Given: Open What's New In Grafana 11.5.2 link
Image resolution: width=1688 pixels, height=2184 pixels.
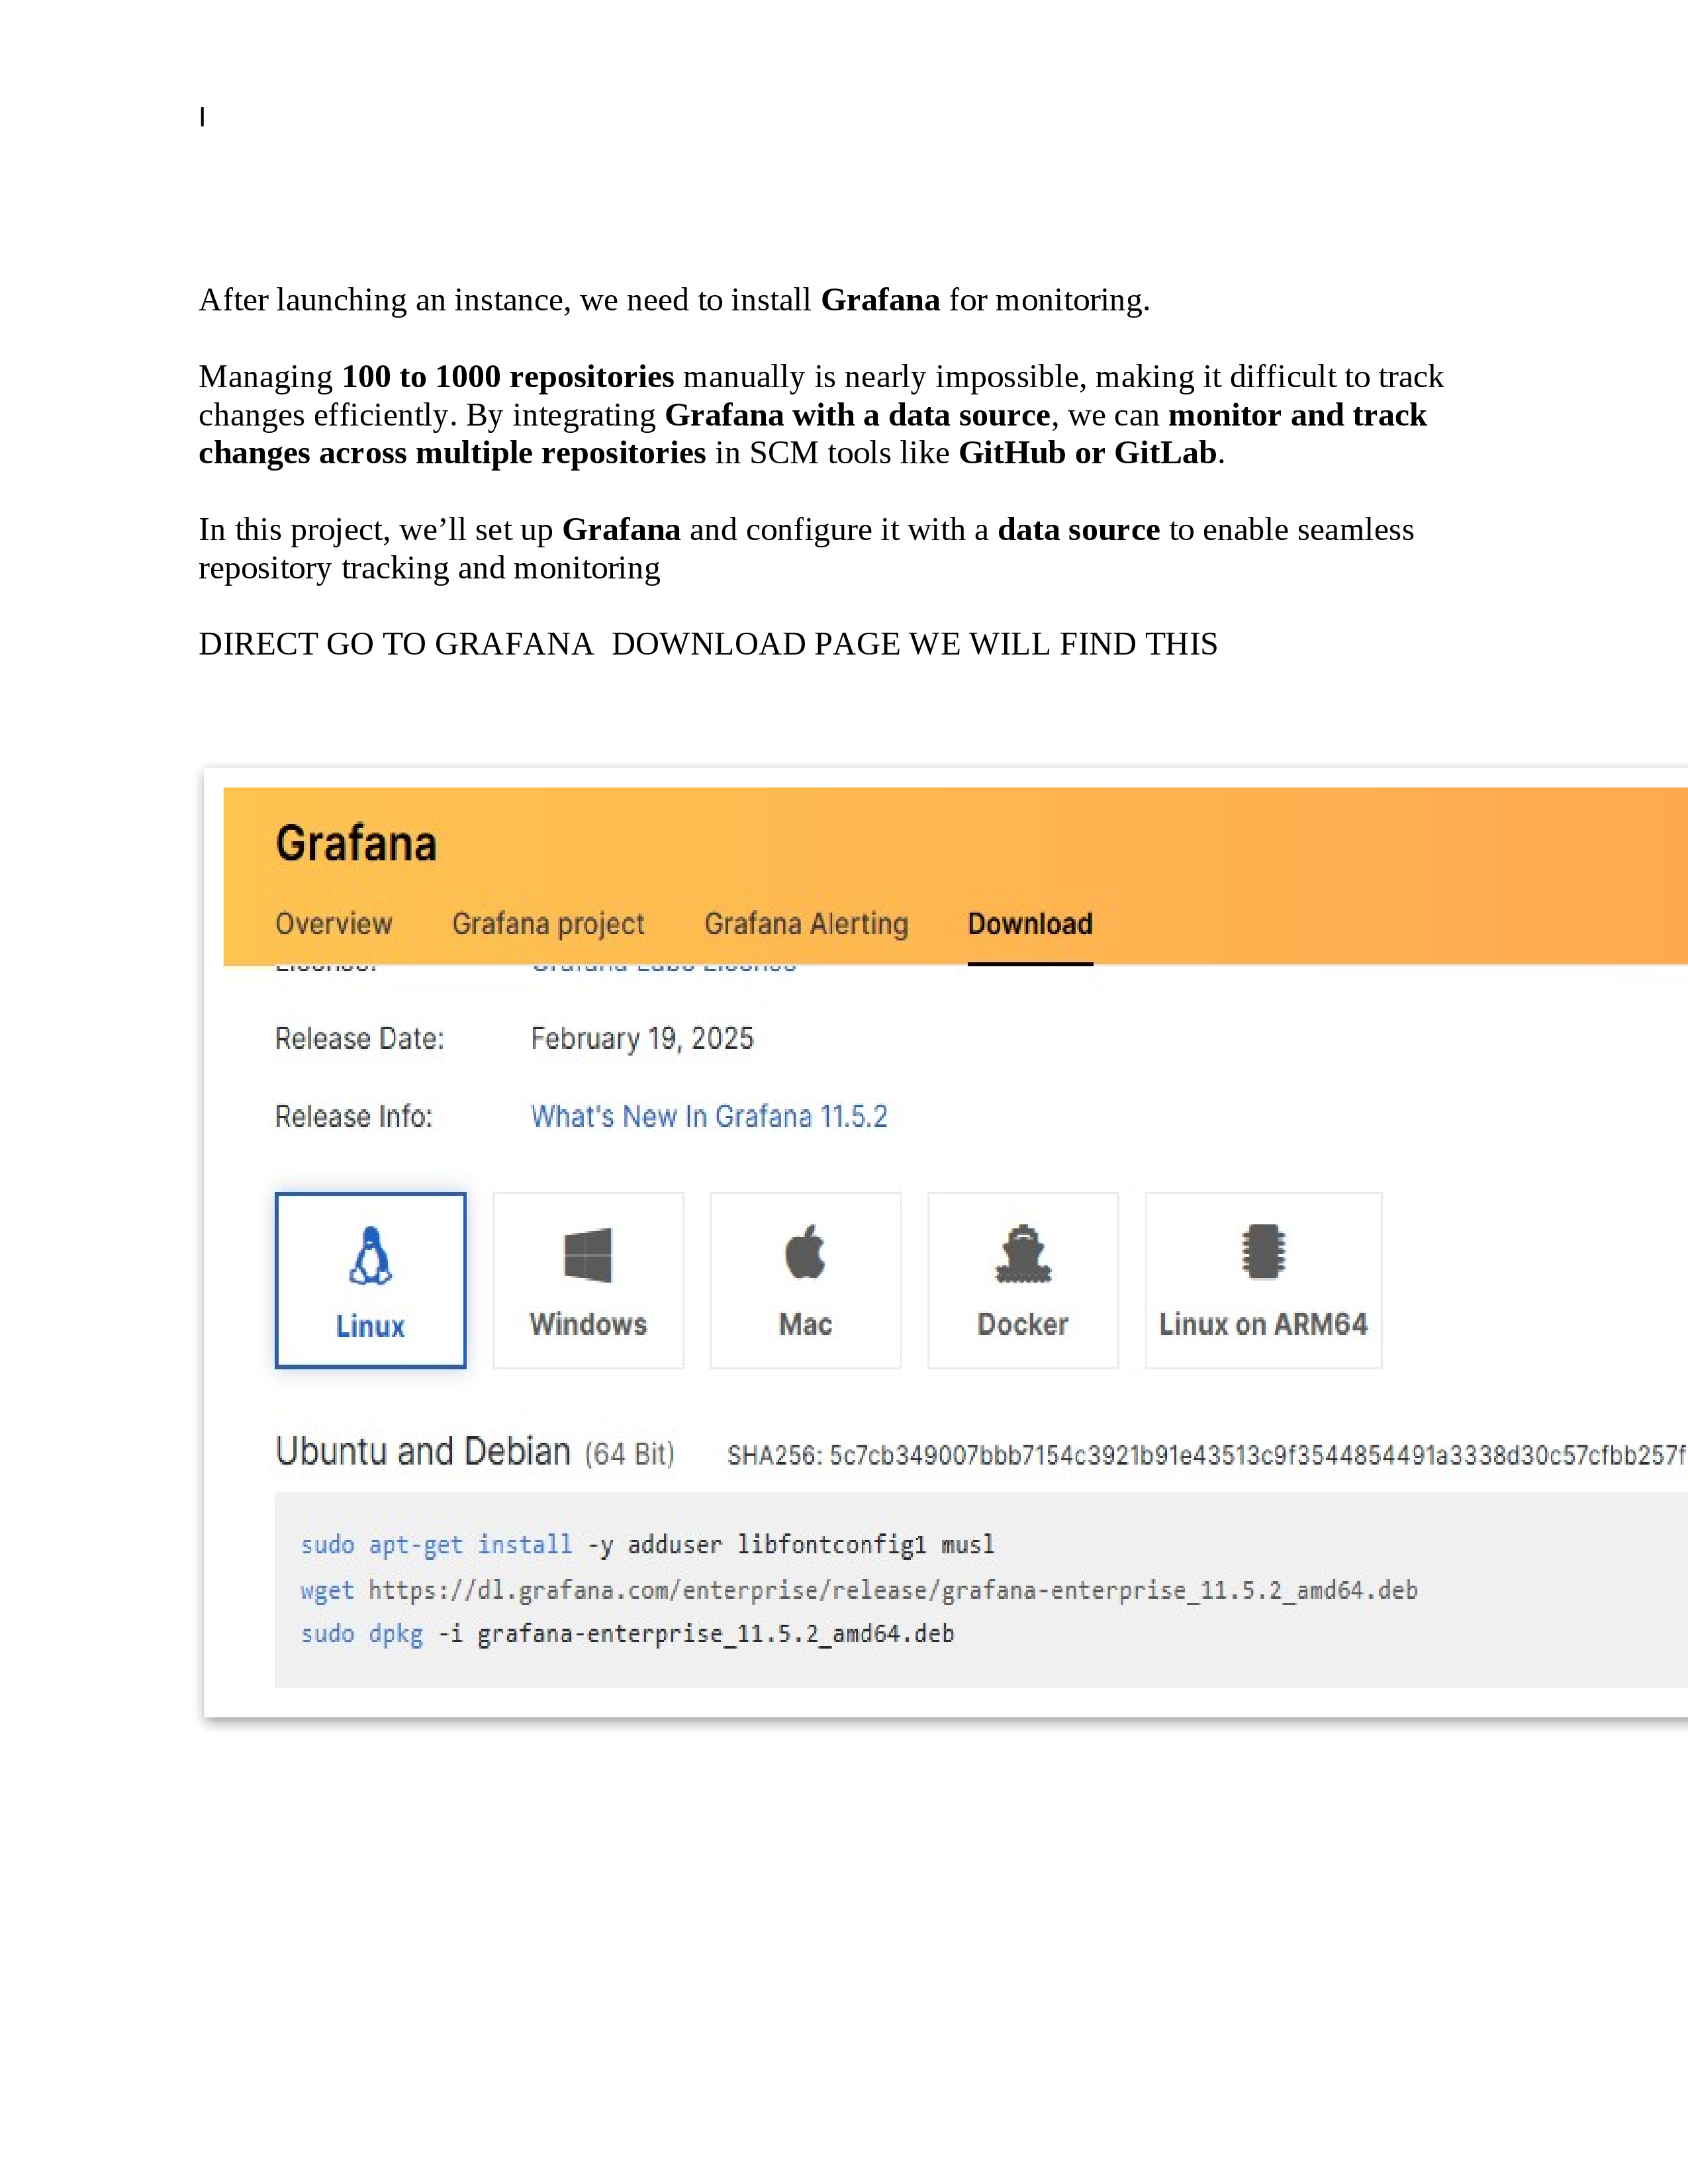Looking at the screenshot, I should (x=709, y=1116).
